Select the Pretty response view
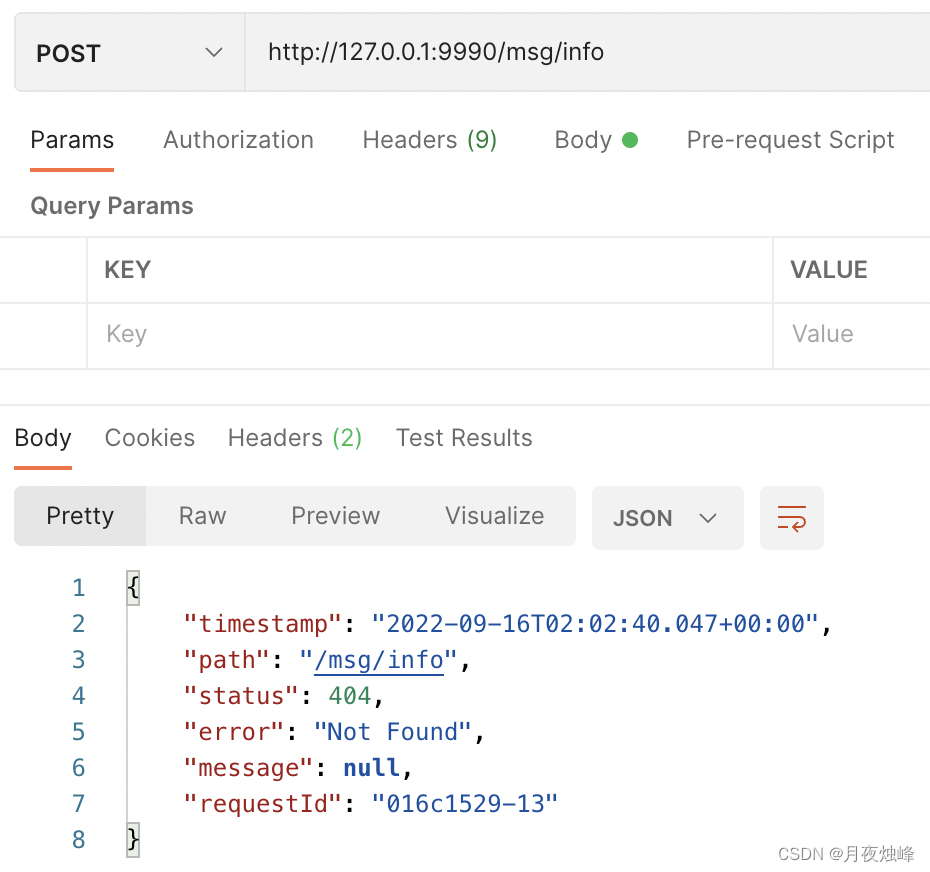Viewport: 930px width, 872px height. (80, 516)
